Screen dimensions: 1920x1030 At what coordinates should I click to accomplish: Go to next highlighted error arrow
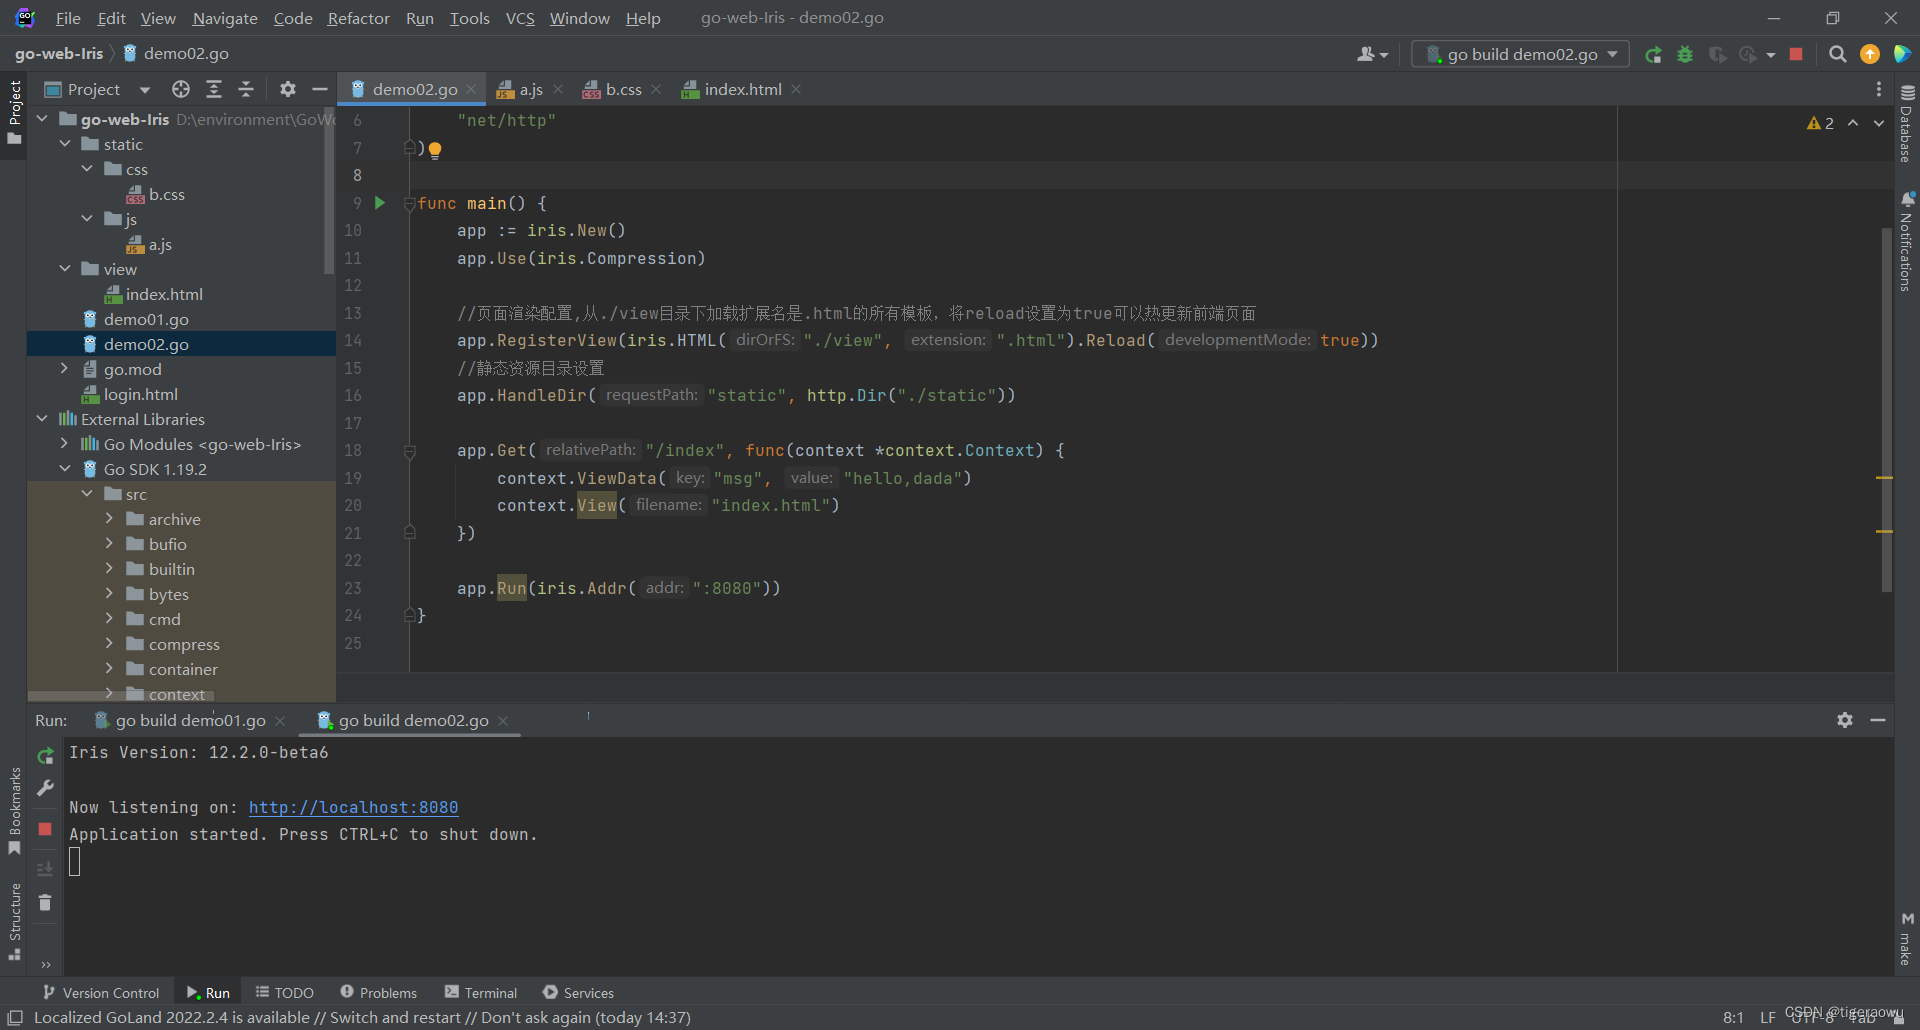[1879, 123]
